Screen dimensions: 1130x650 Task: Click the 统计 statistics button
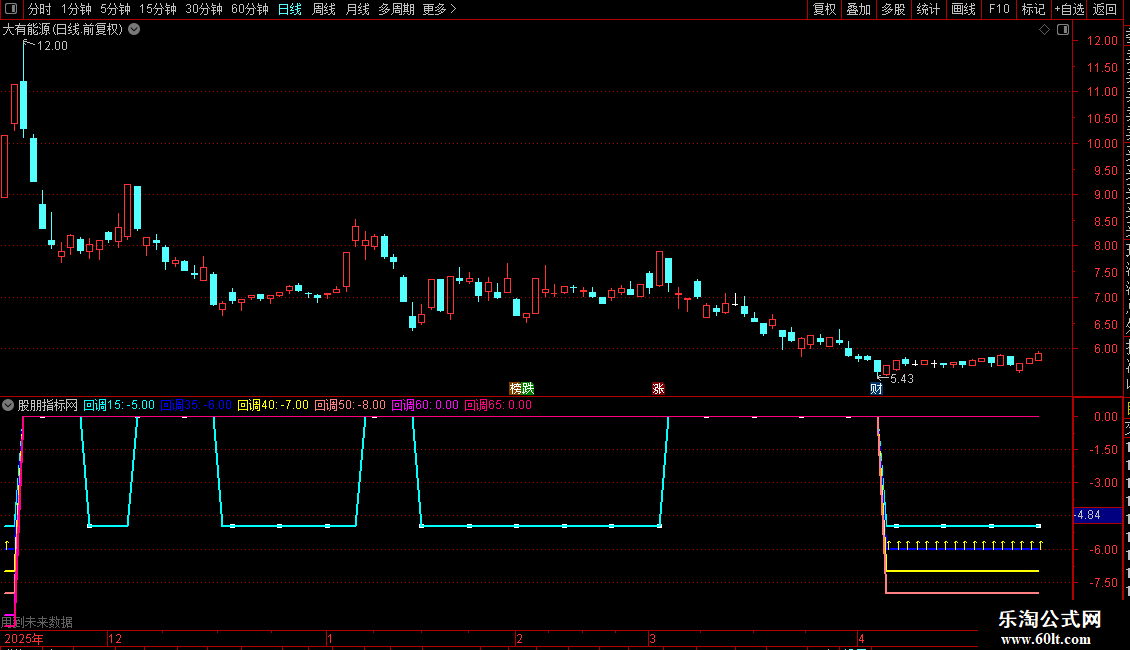coord(927,9)
